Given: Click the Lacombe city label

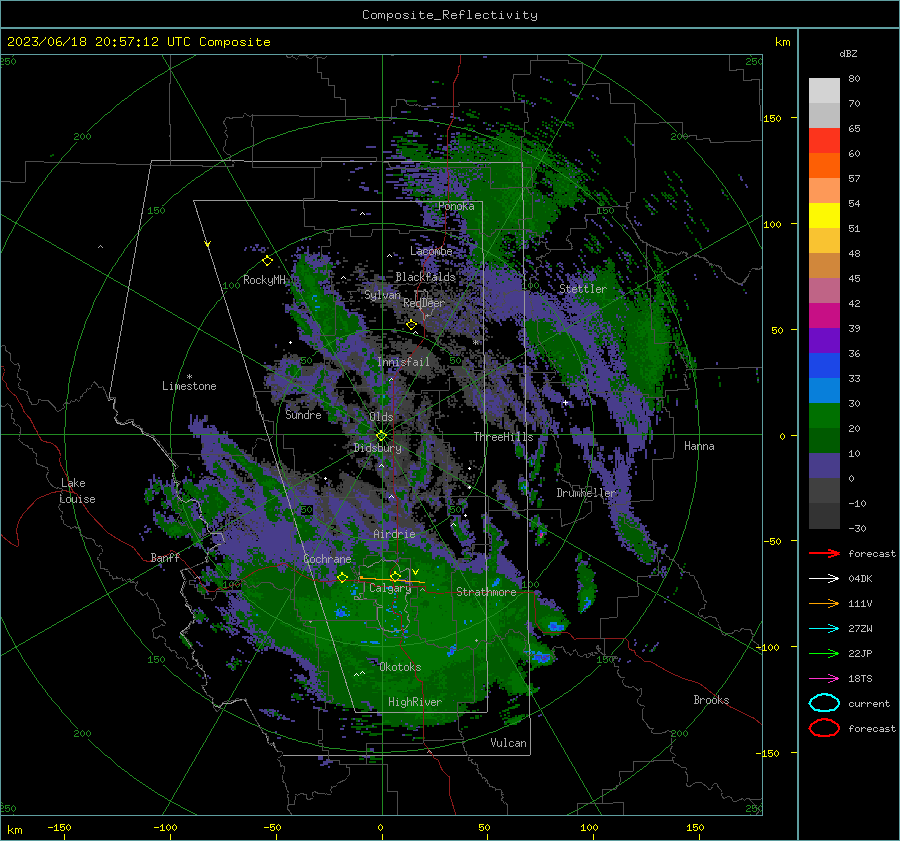Looking at the screenshot, I should (x=431, y=251).
